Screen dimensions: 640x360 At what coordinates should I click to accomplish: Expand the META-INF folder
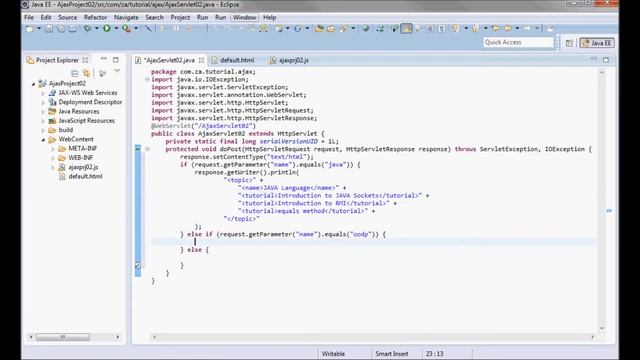(53, 149)
